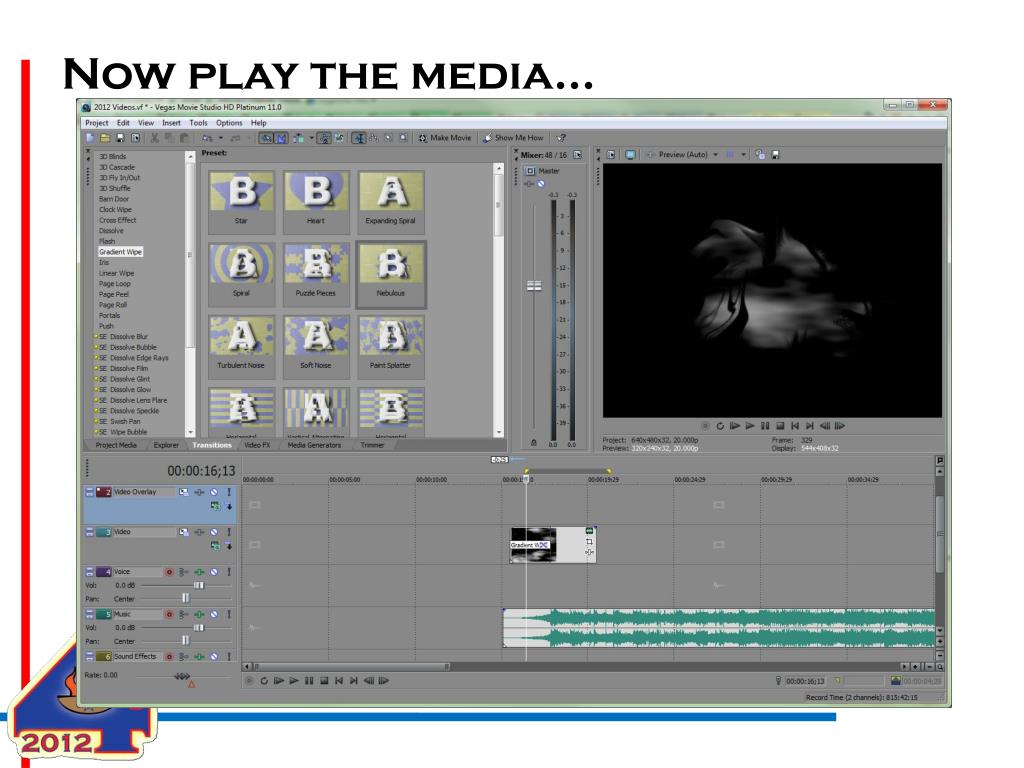The width and height of the screenshot is (1024, 768).
Task: Click the preview Video Preview on External Monitor icon
Action: tap(630, 155)
